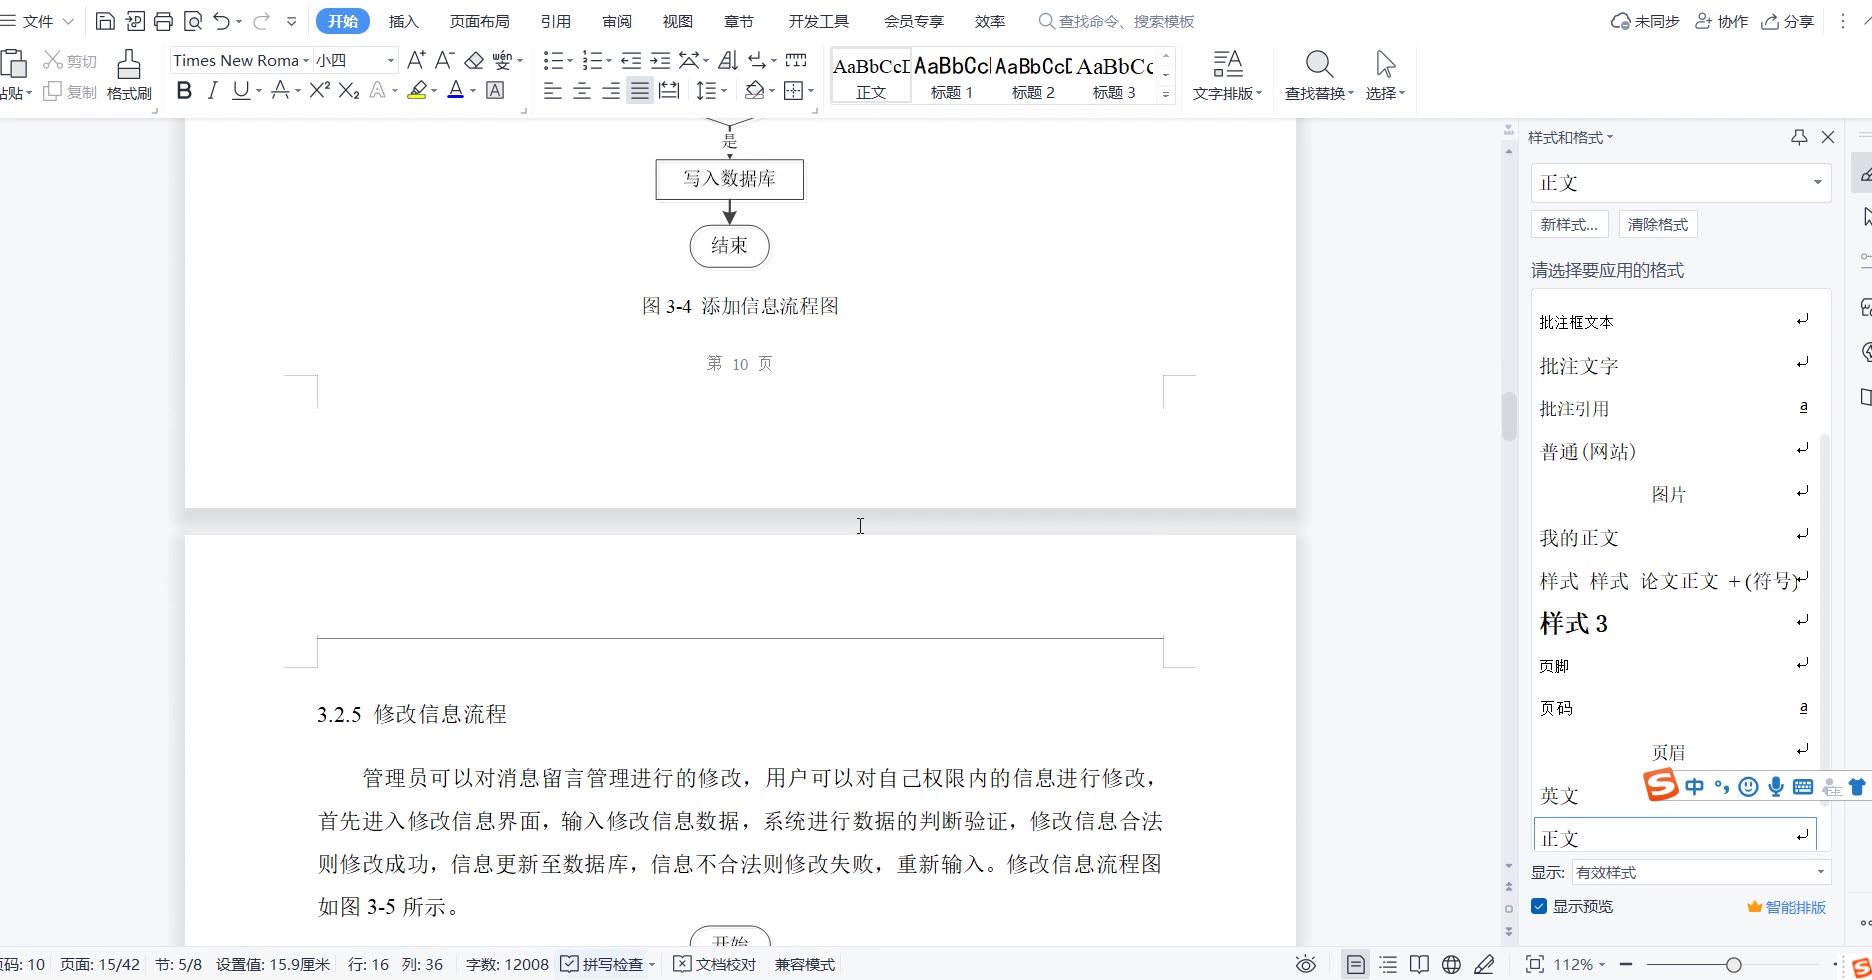Open print preview icon
Viewport: 1872px width, 980px height.
click(193, 21)
